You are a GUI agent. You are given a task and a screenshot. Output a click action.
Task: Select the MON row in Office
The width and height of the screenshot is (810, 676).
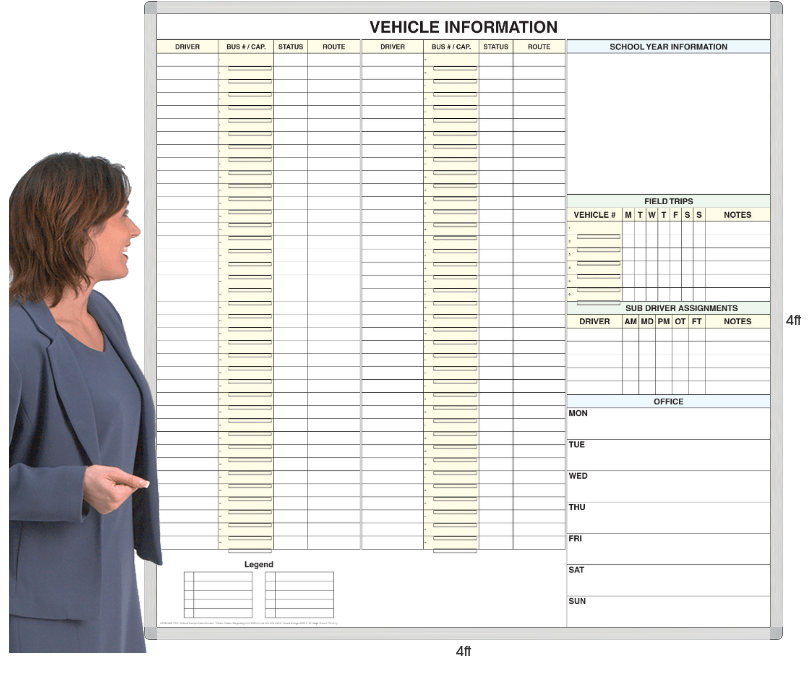pyautogui.click(x=578, y=413)
